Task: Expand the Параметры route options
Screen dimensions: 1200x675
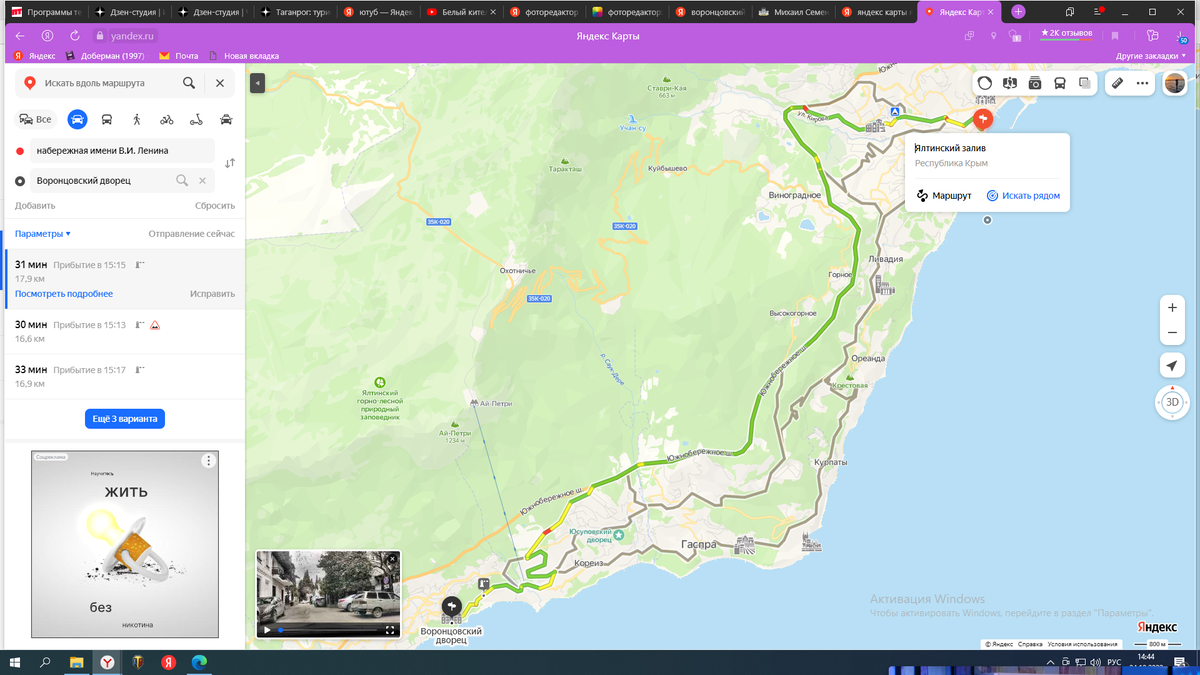Action: tap(43, 234)
